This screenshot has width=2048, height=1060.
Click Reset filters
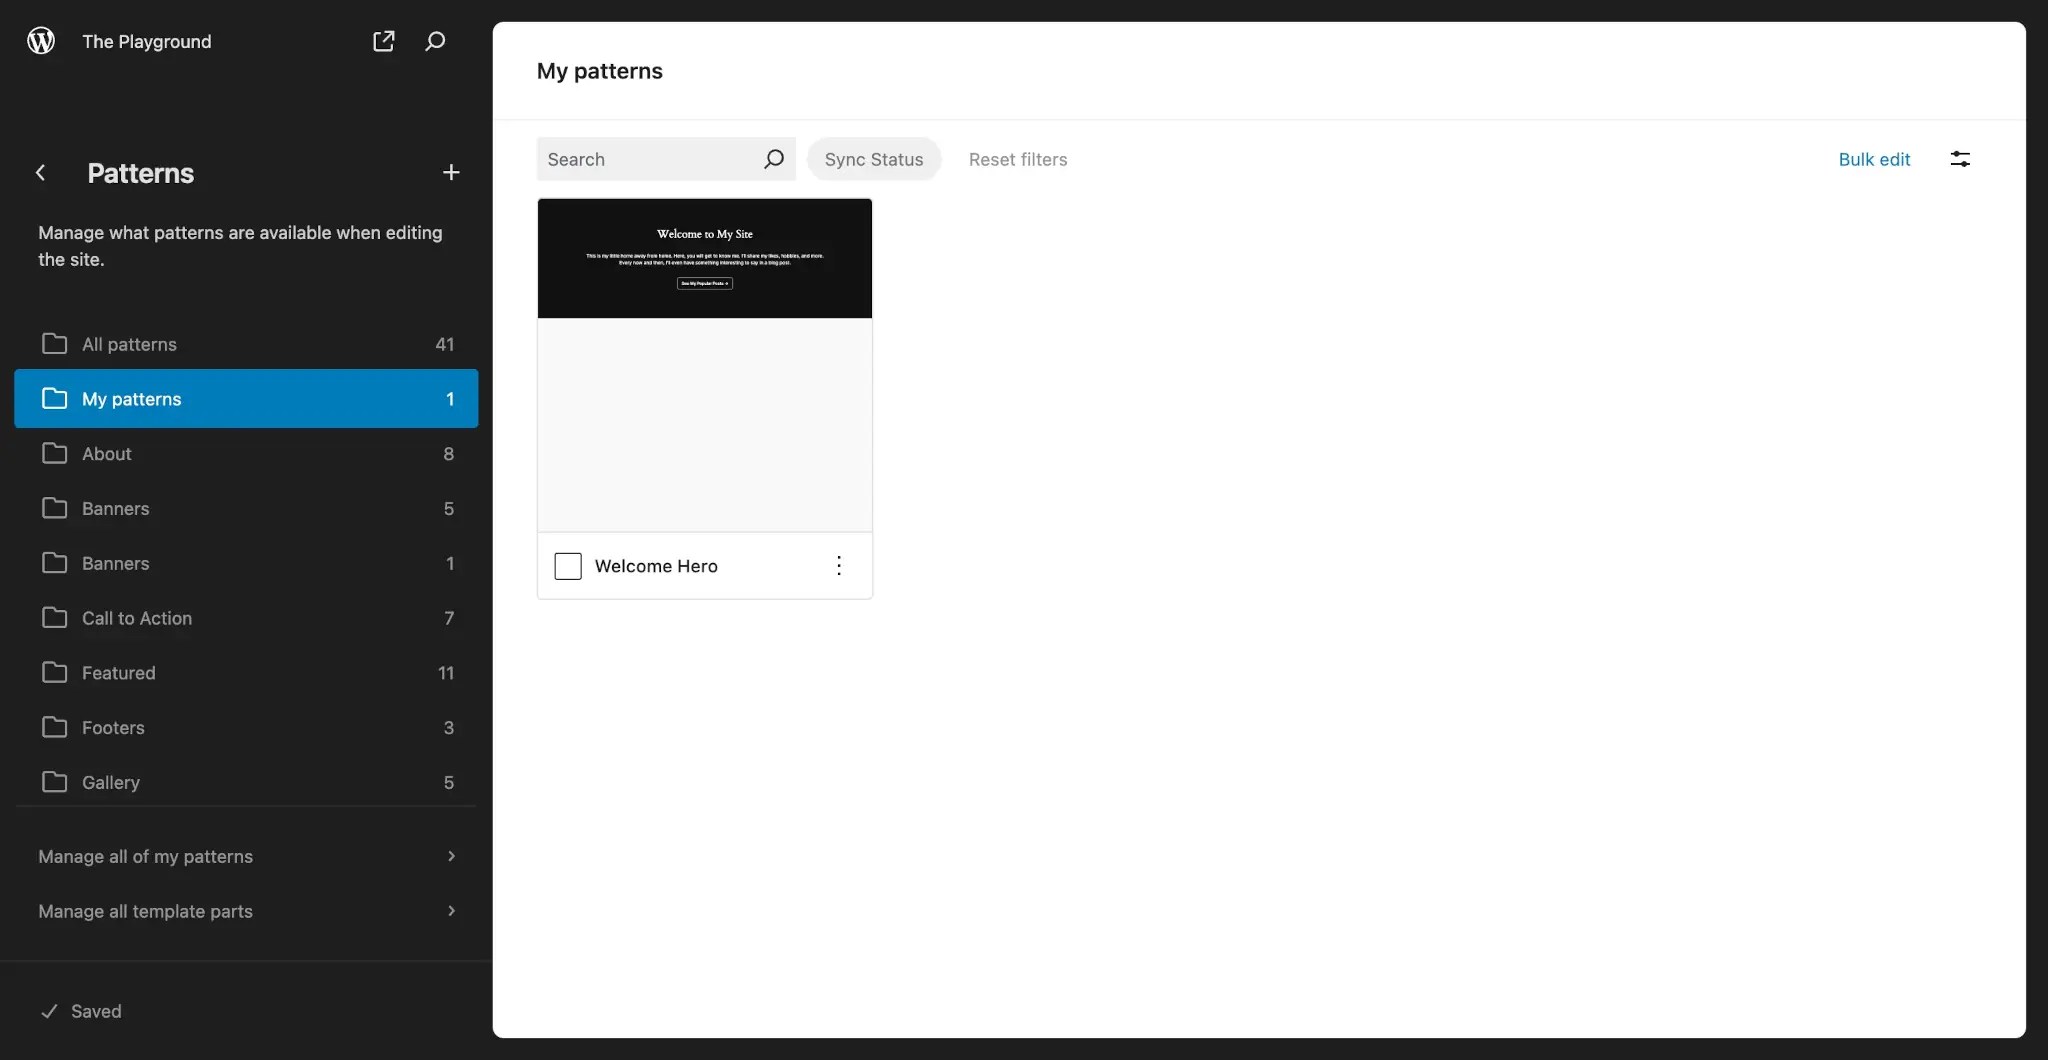click(1017, 159)
